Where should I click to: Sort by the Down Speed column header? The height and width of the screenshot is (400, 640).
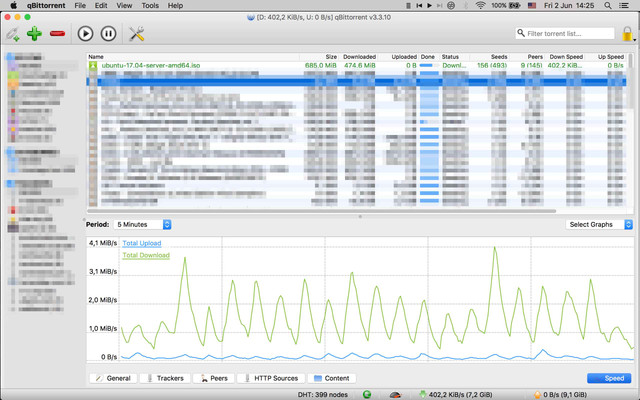[565, 57]
